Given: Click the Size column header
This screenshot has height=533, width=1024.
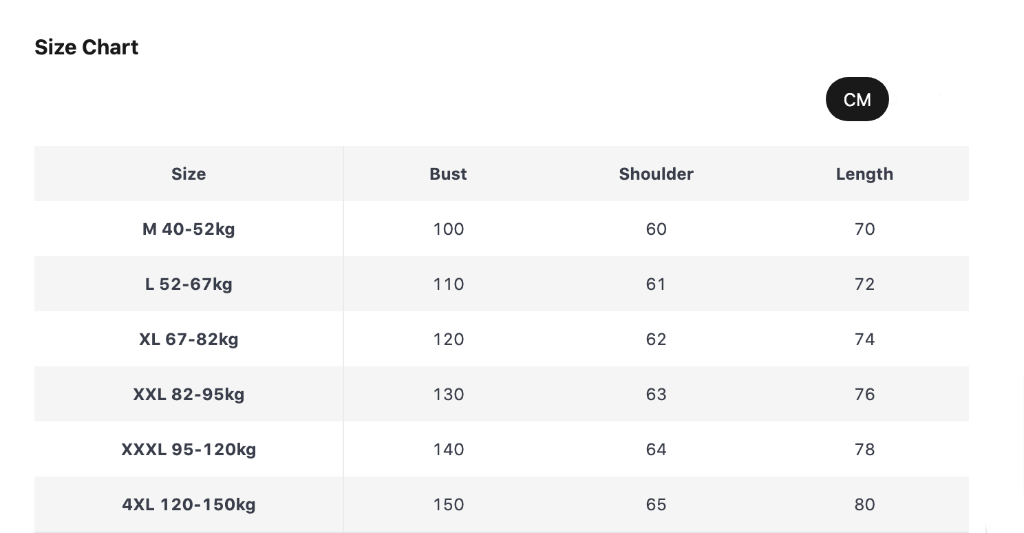Looking at the screenshot, I should 188,174.
